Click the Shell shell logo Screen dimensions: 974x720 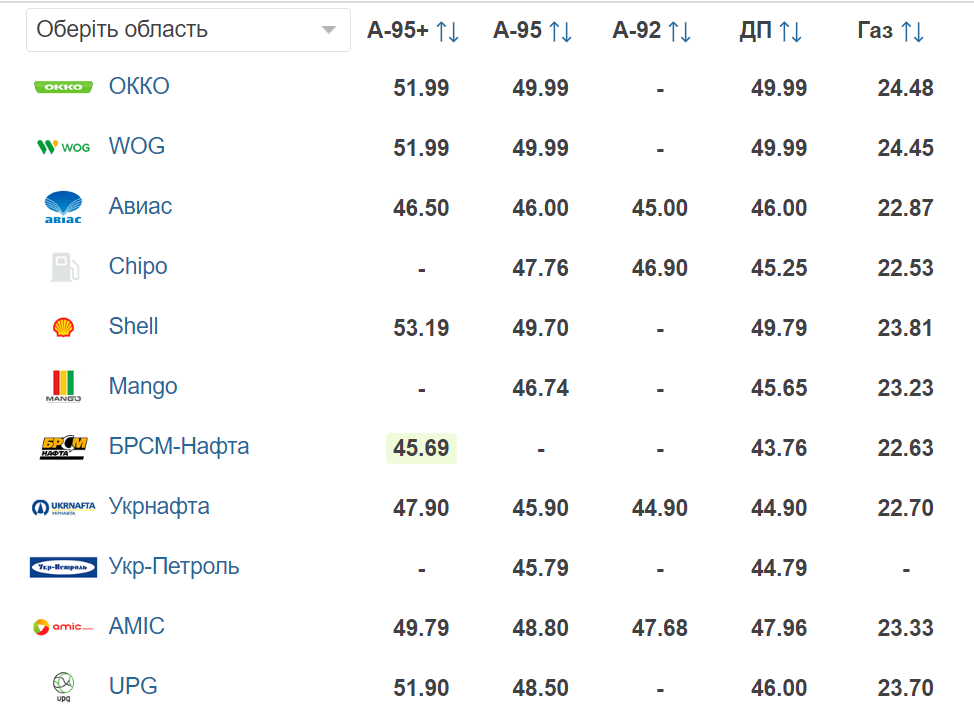tap(63, 327)
